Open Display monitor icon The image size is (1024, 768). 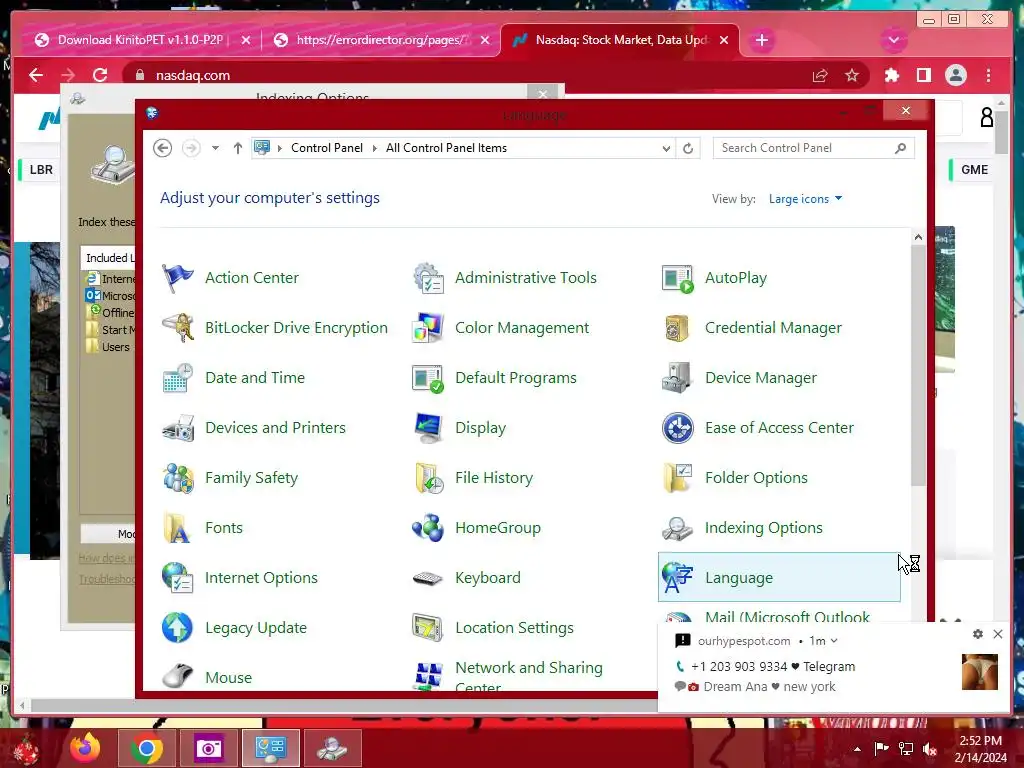[x=428, y=428]
